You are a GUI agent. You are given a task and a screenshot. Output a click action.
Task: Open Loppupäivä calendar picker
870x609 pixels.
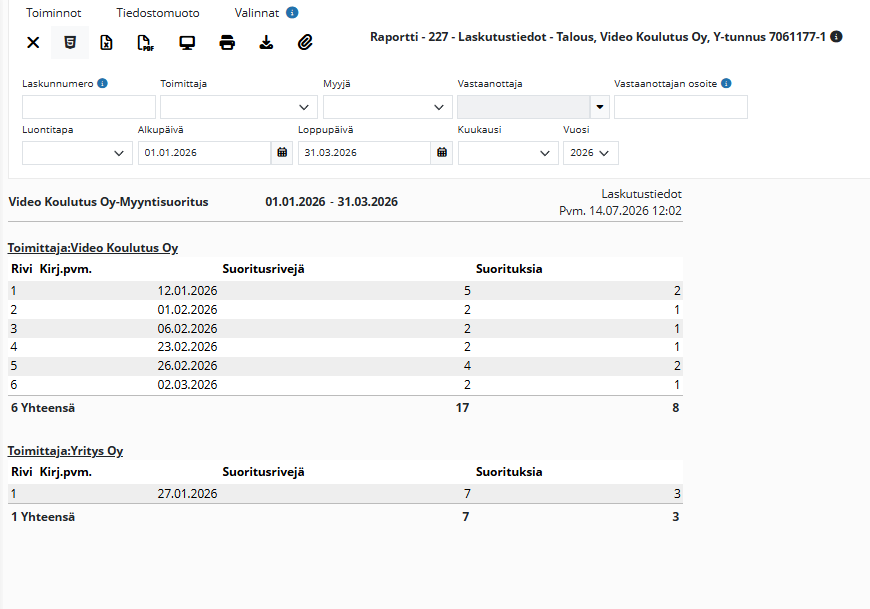pyautogui.click(x=442, y=153)
